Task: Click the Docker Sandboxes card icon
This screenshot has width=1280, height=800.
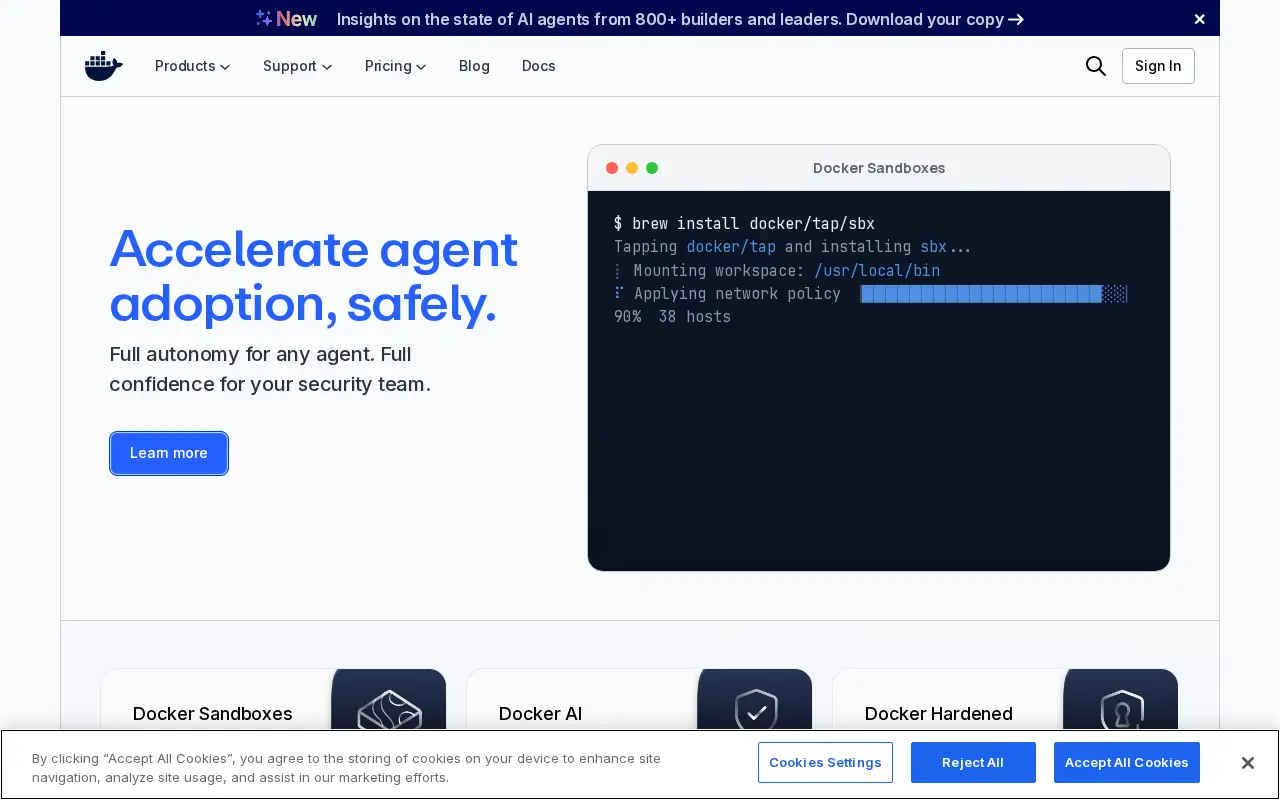Action: (389, 711)
